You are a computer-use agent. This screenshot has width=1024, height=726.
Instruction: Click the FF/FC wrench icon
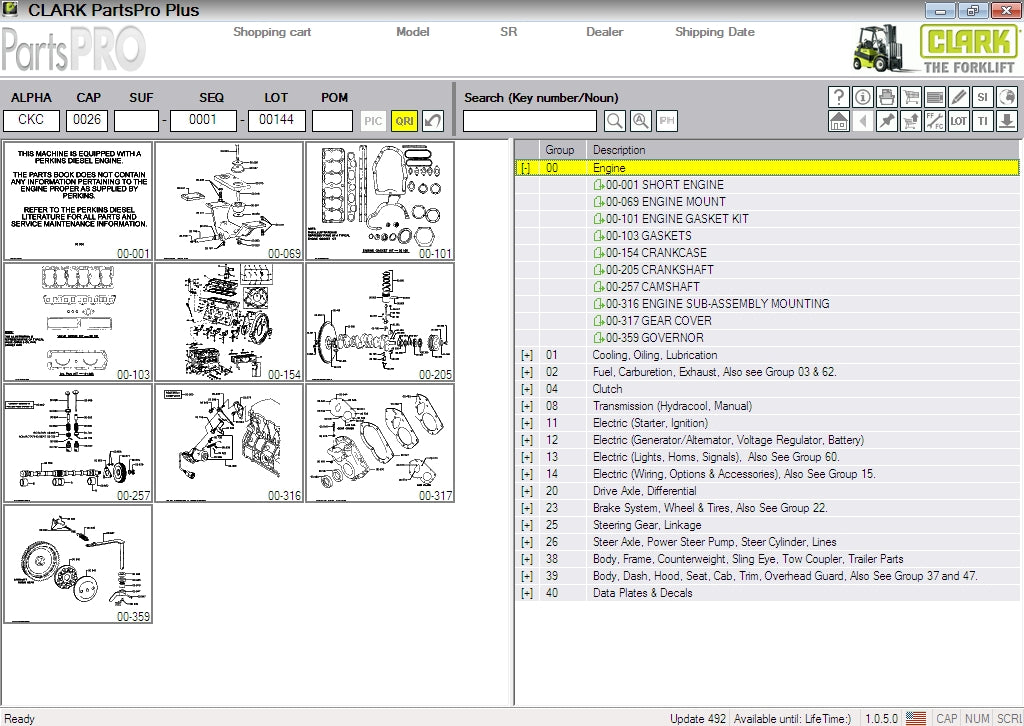pyautogui.click(x=935, y=121)
